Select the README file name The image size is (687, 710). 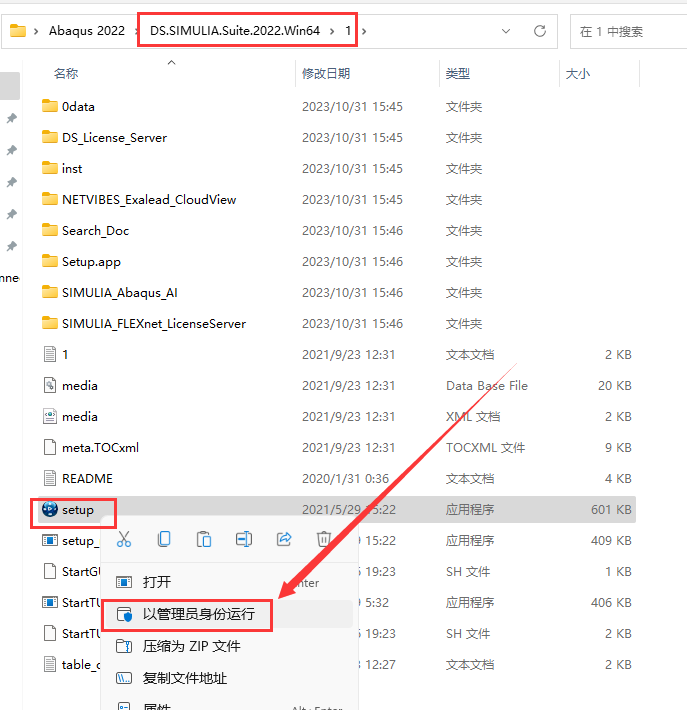click(87, 479)
